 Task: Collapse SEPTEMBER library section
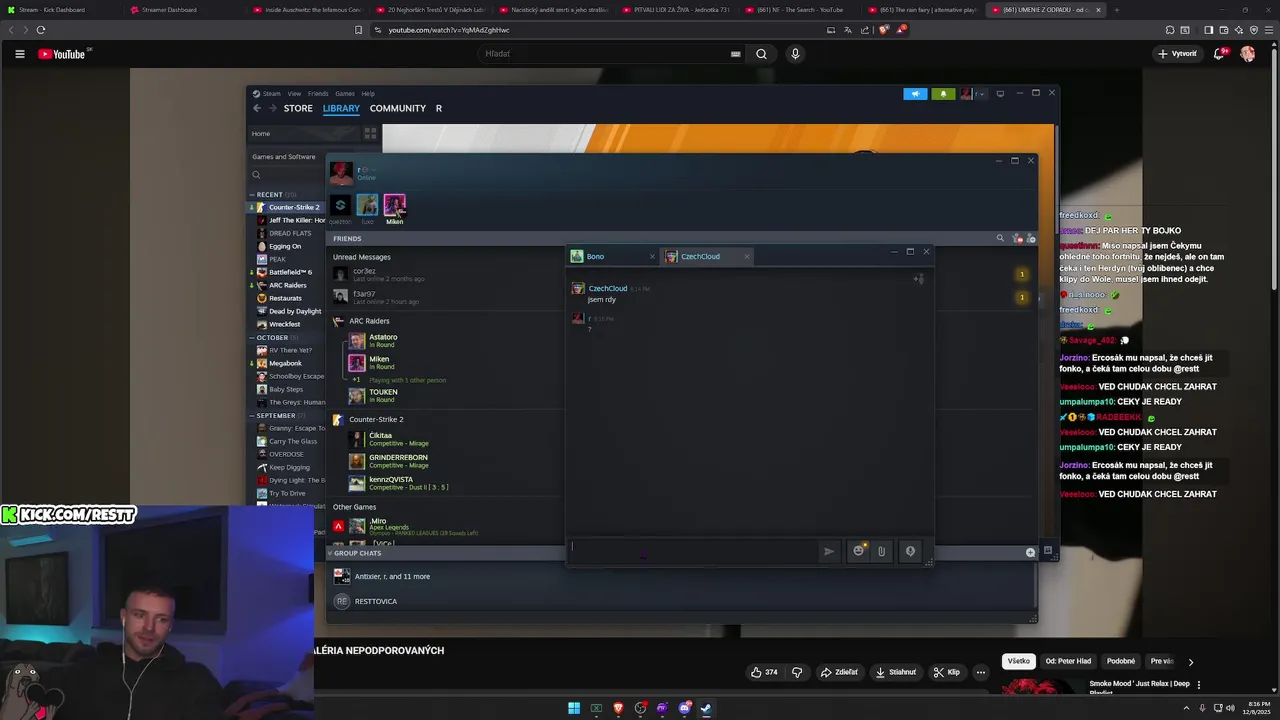coord(252,415)
